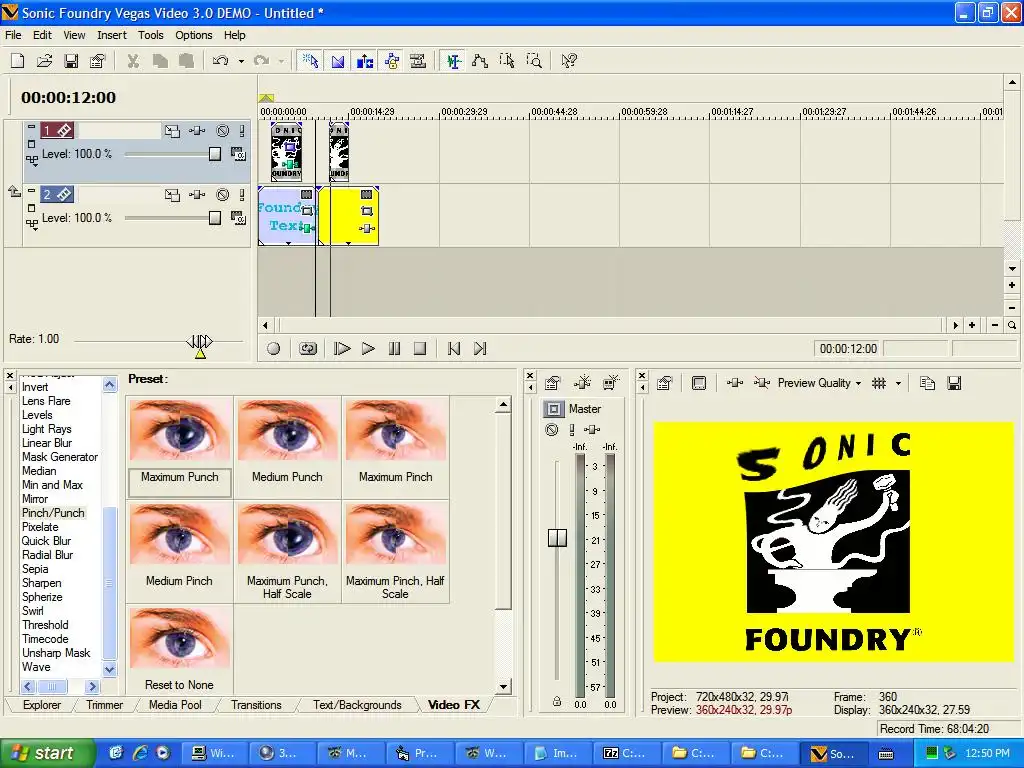The height and width of the screenshot is (768, 1024).
Task: Select the Envelope Edit tool
Action: 480,61
